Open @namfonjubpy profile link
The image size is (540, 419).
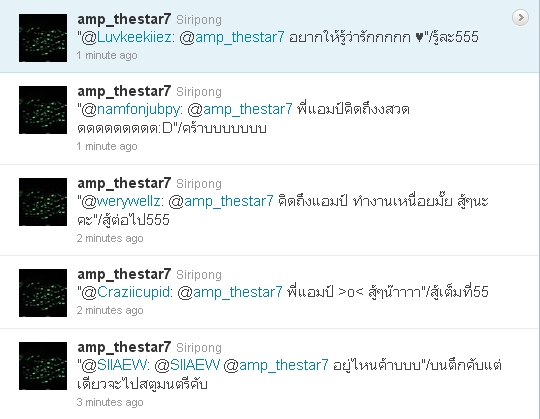[x=131, y=109]
